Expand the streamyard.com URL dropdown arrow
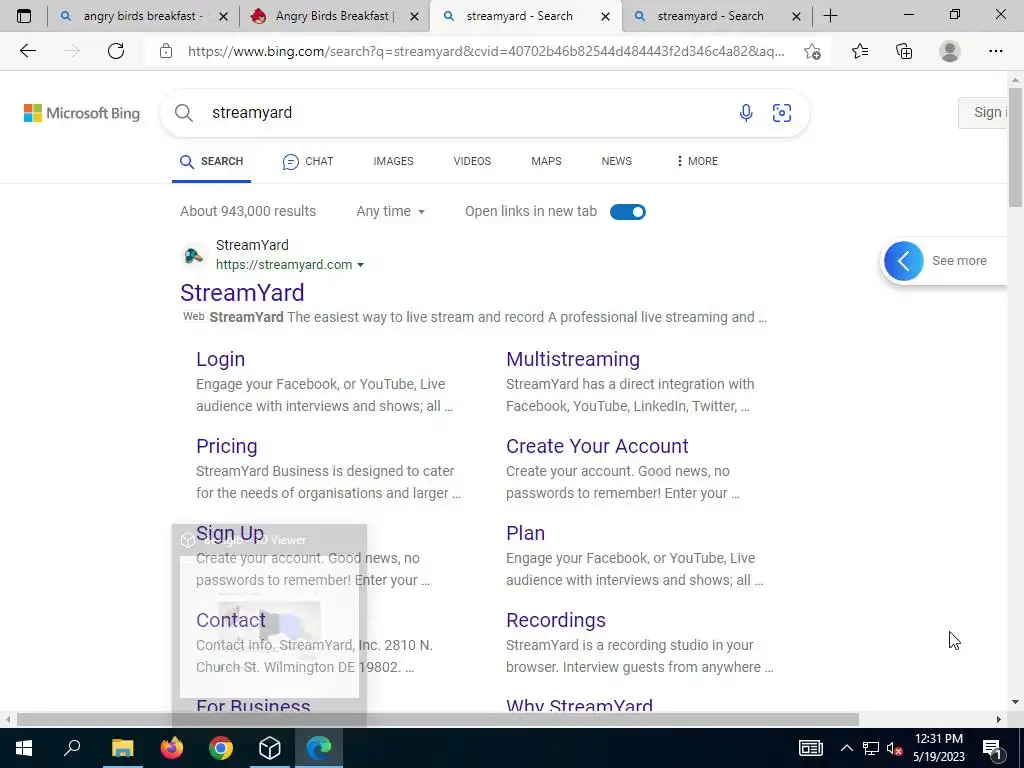The height and width of the screenshot is (768, 1024). pos(360,265)
